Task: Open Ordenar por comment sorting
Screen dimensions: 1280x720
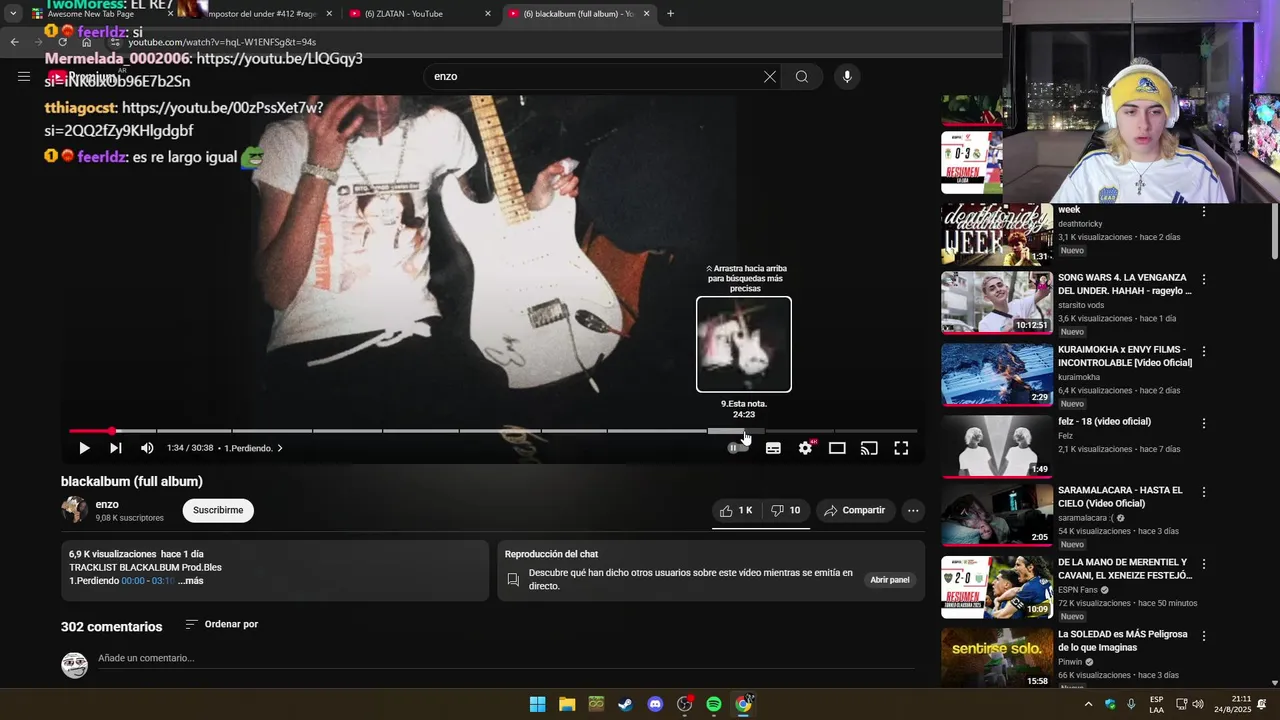Action: [x=222, y=624]
